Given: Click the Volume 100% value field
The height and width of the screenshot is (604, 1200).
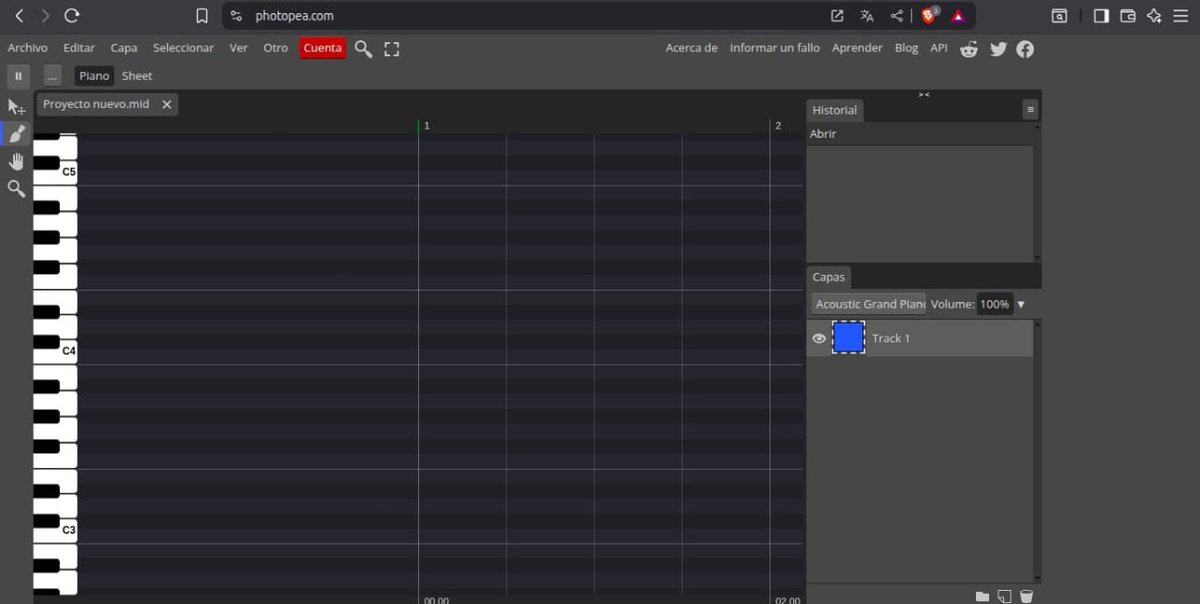Looking at the screenshot, I should [994, 304].
